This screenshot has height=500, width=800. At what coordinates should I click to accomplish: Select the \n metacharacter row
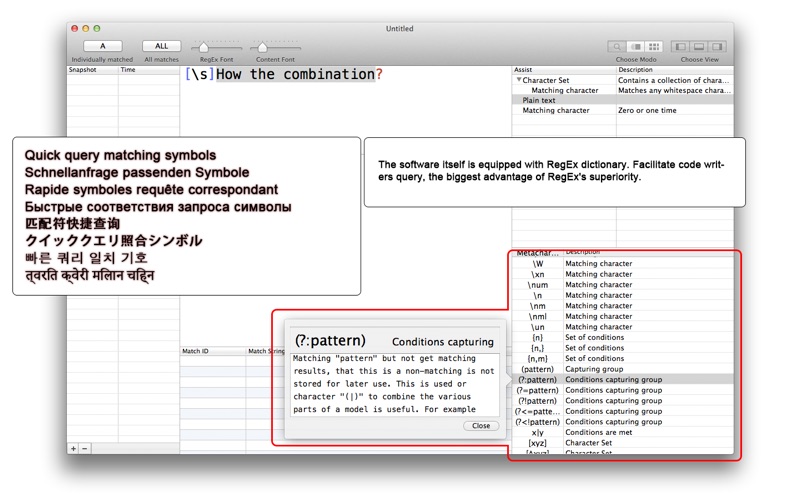point(622,295)
